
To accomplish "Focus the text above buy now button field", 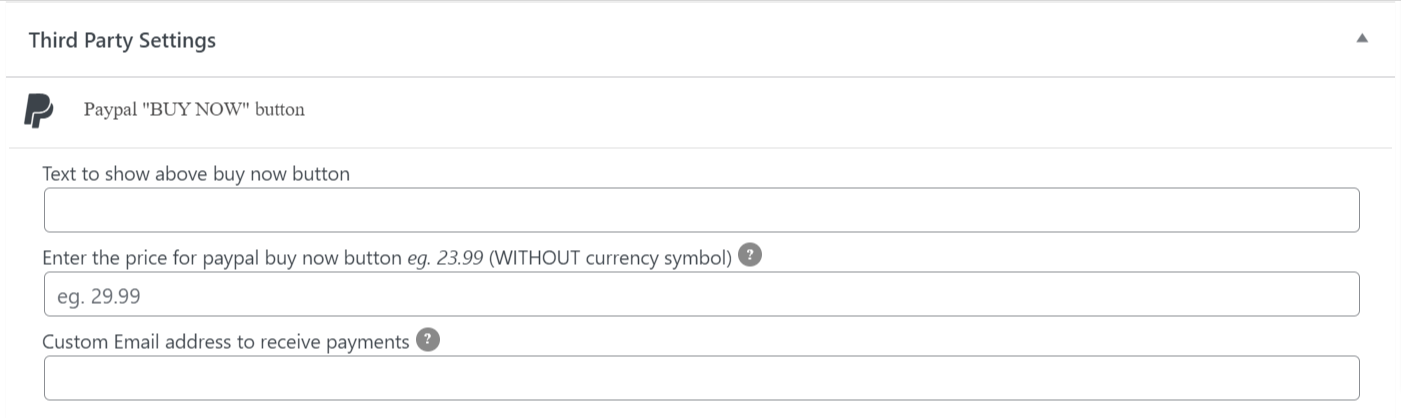I will [701, 210].
